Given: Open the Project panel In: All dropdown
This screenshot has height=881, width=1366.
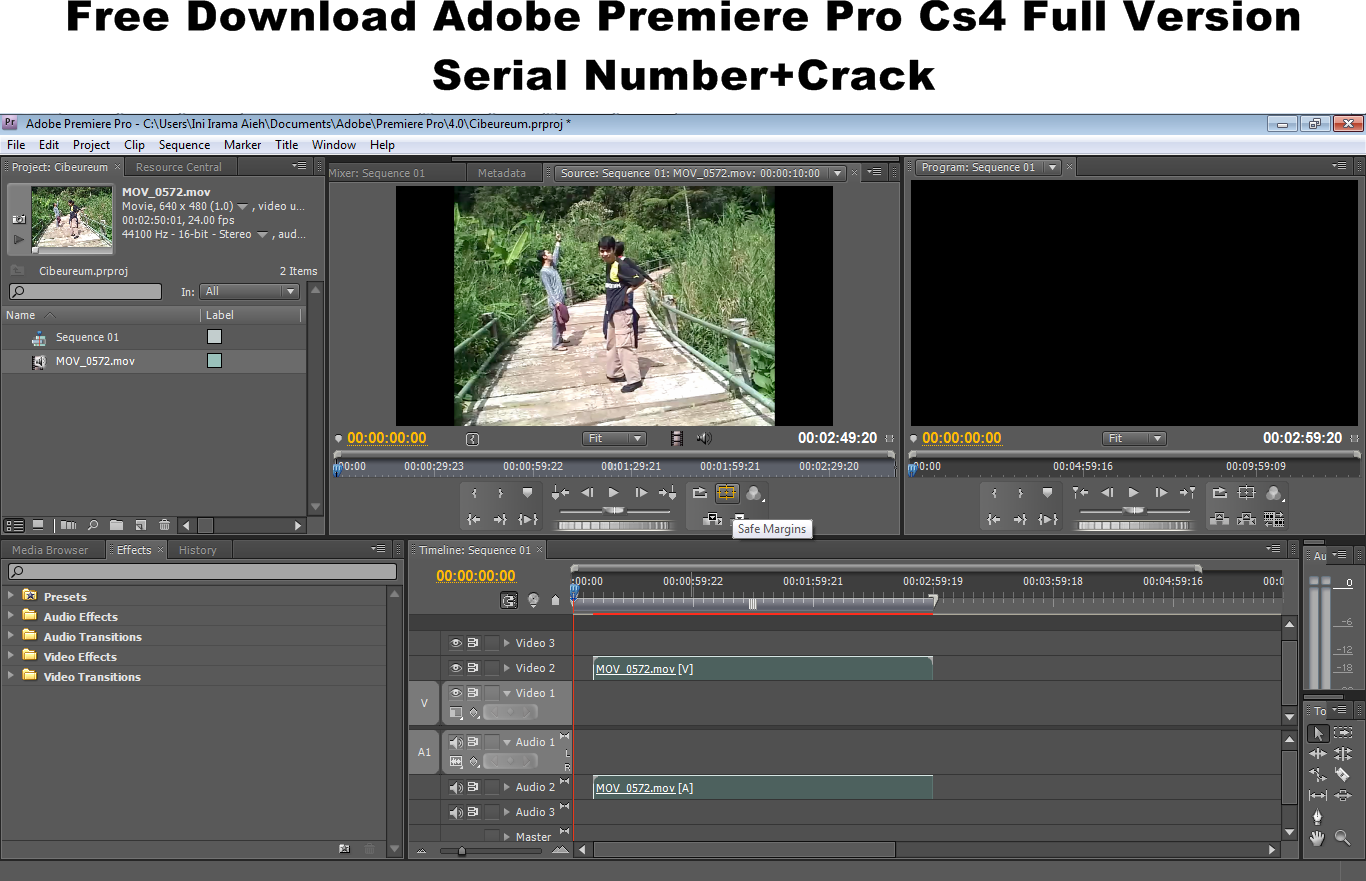Looking at the screenshot, I should pyautogui.click(x=249, y=291).
